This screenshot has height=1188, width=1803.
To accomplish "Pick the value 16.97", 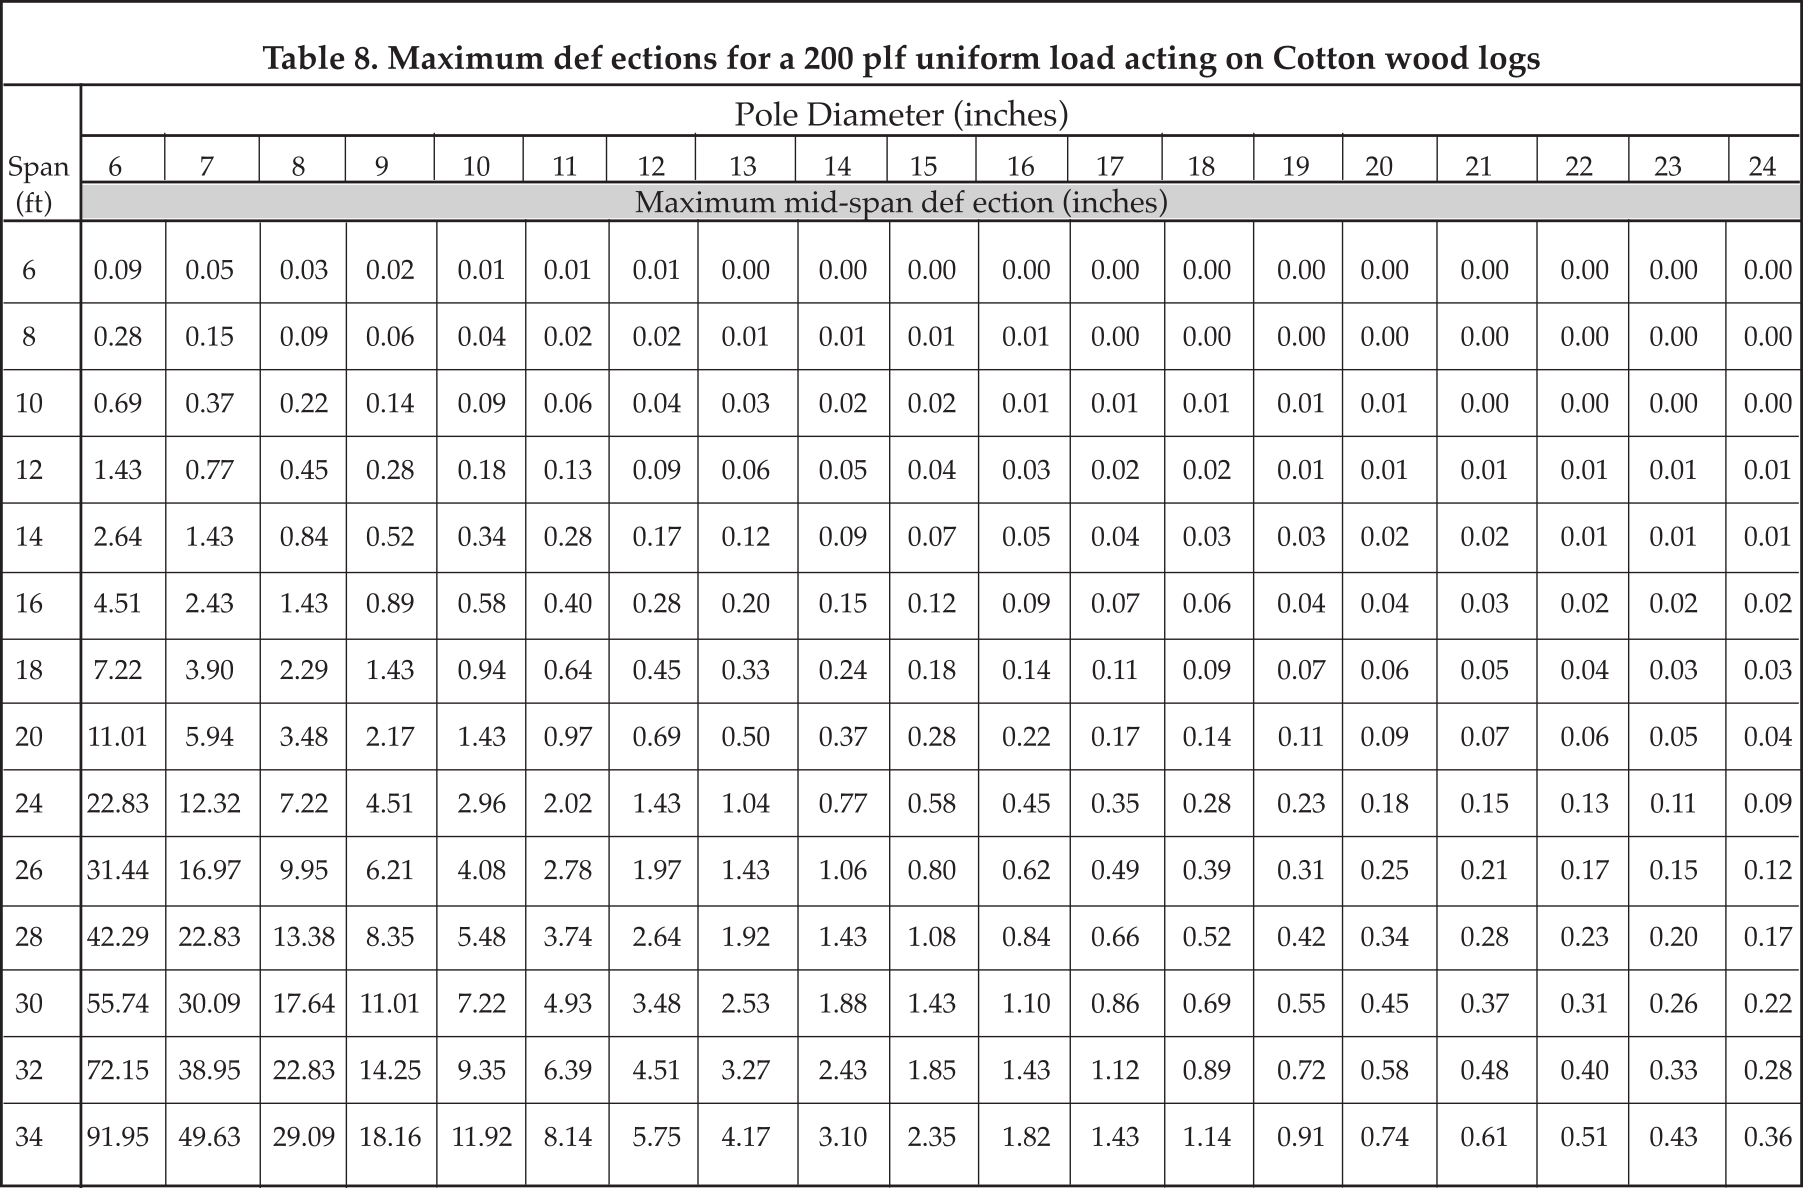I will [x=210, y=870].
